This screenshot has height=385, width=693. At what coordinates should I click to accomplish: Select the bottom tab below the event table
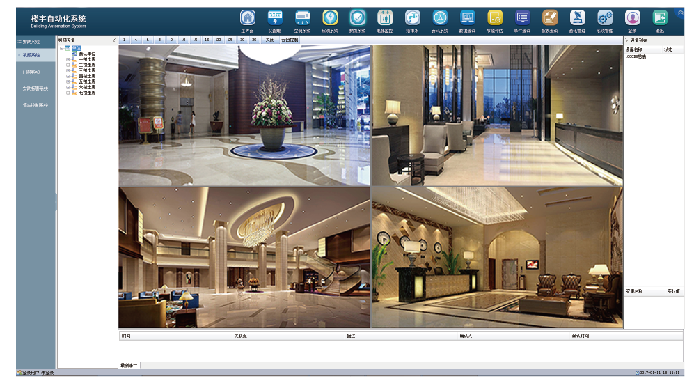click(x=129, y=366)
